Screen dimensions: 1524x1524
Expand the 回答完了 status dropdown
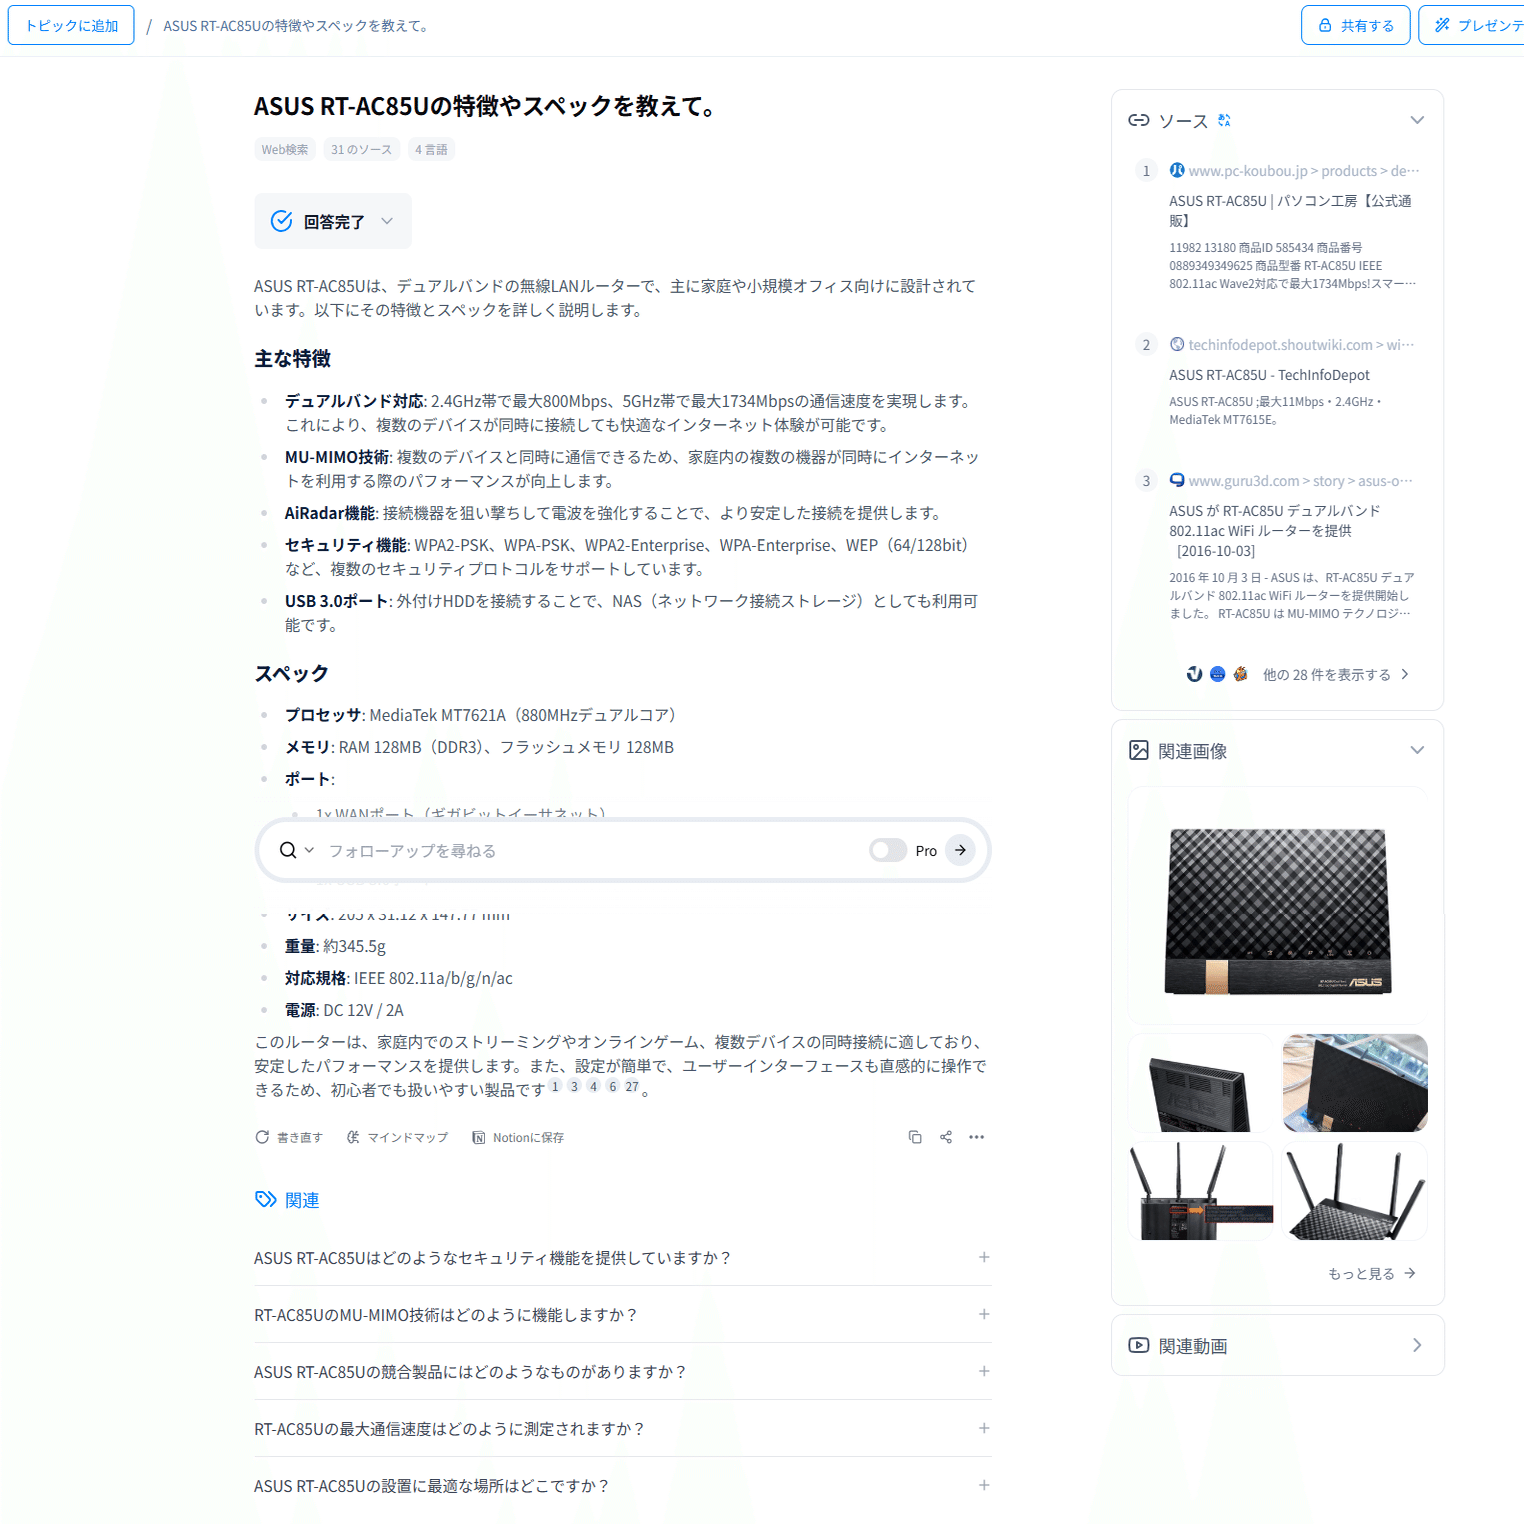point(387,221)
